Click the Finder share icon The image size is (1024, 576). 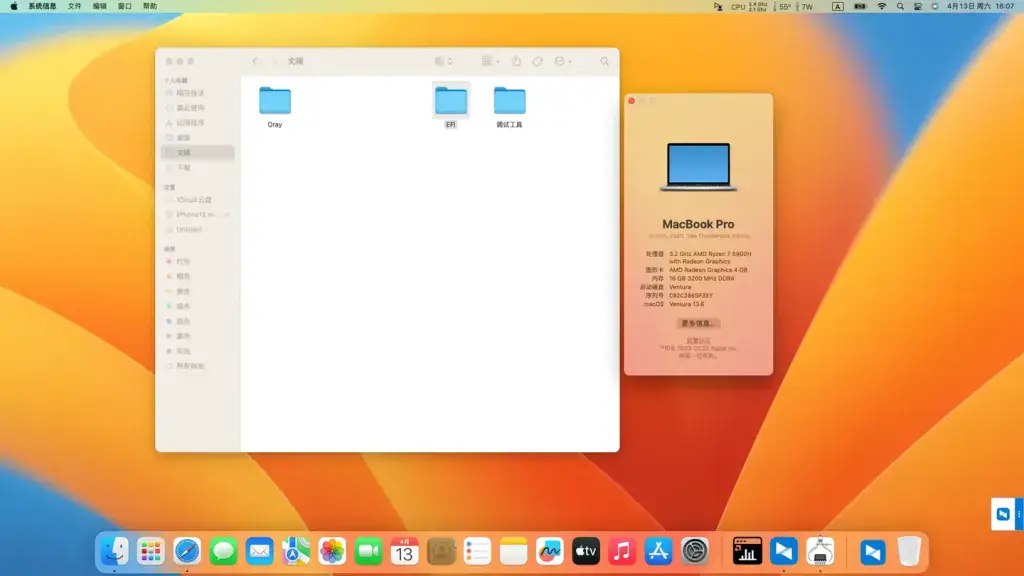pos(516,61)
